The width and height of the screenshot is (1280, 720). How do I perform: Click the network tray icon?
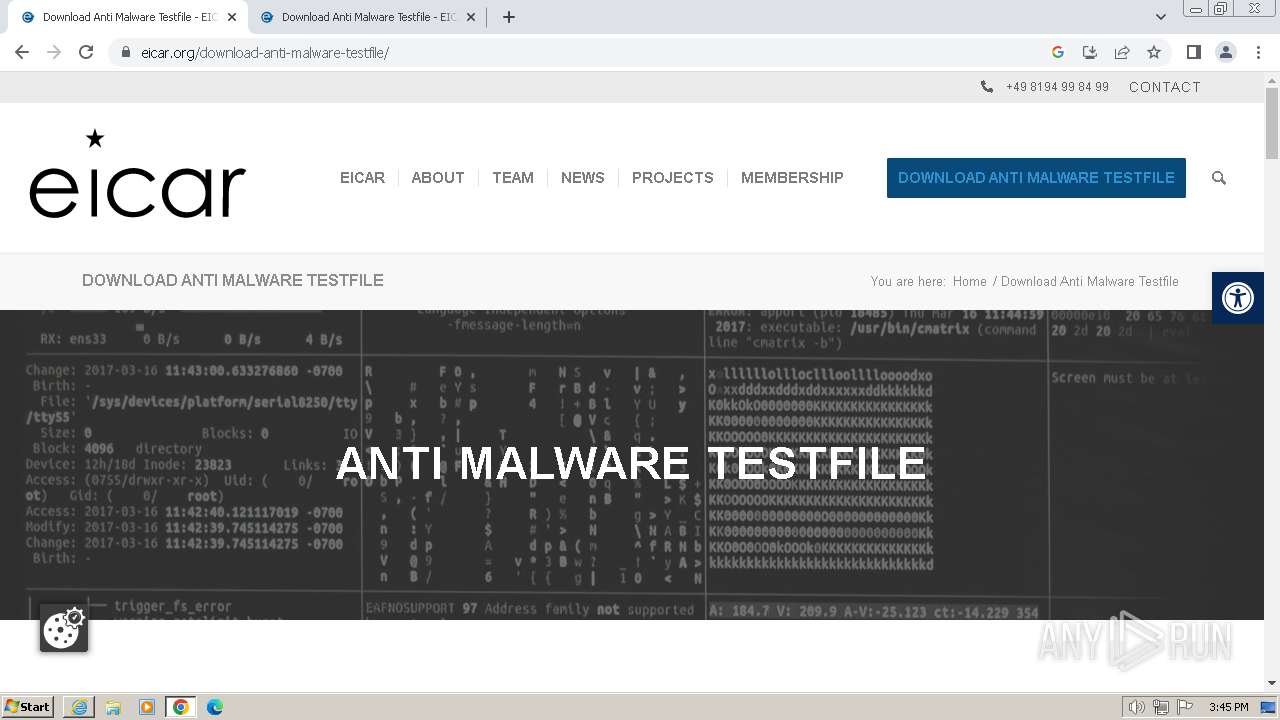pyautogui.click(x=1161, y=707)
